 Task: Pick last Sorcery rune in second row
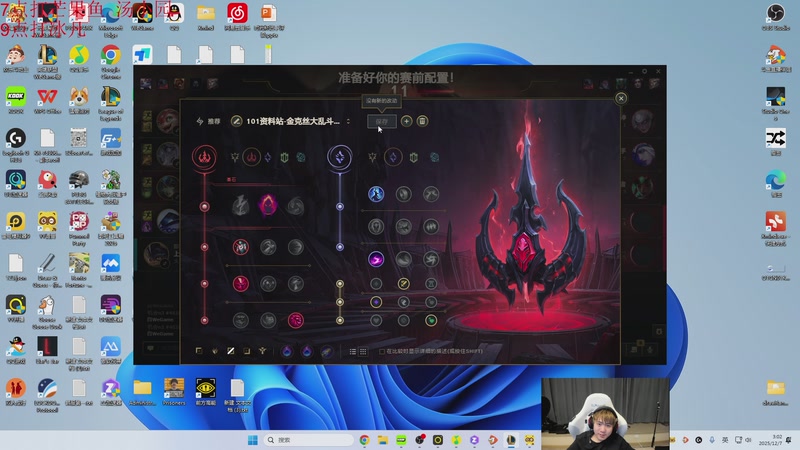tap(431, 226)
